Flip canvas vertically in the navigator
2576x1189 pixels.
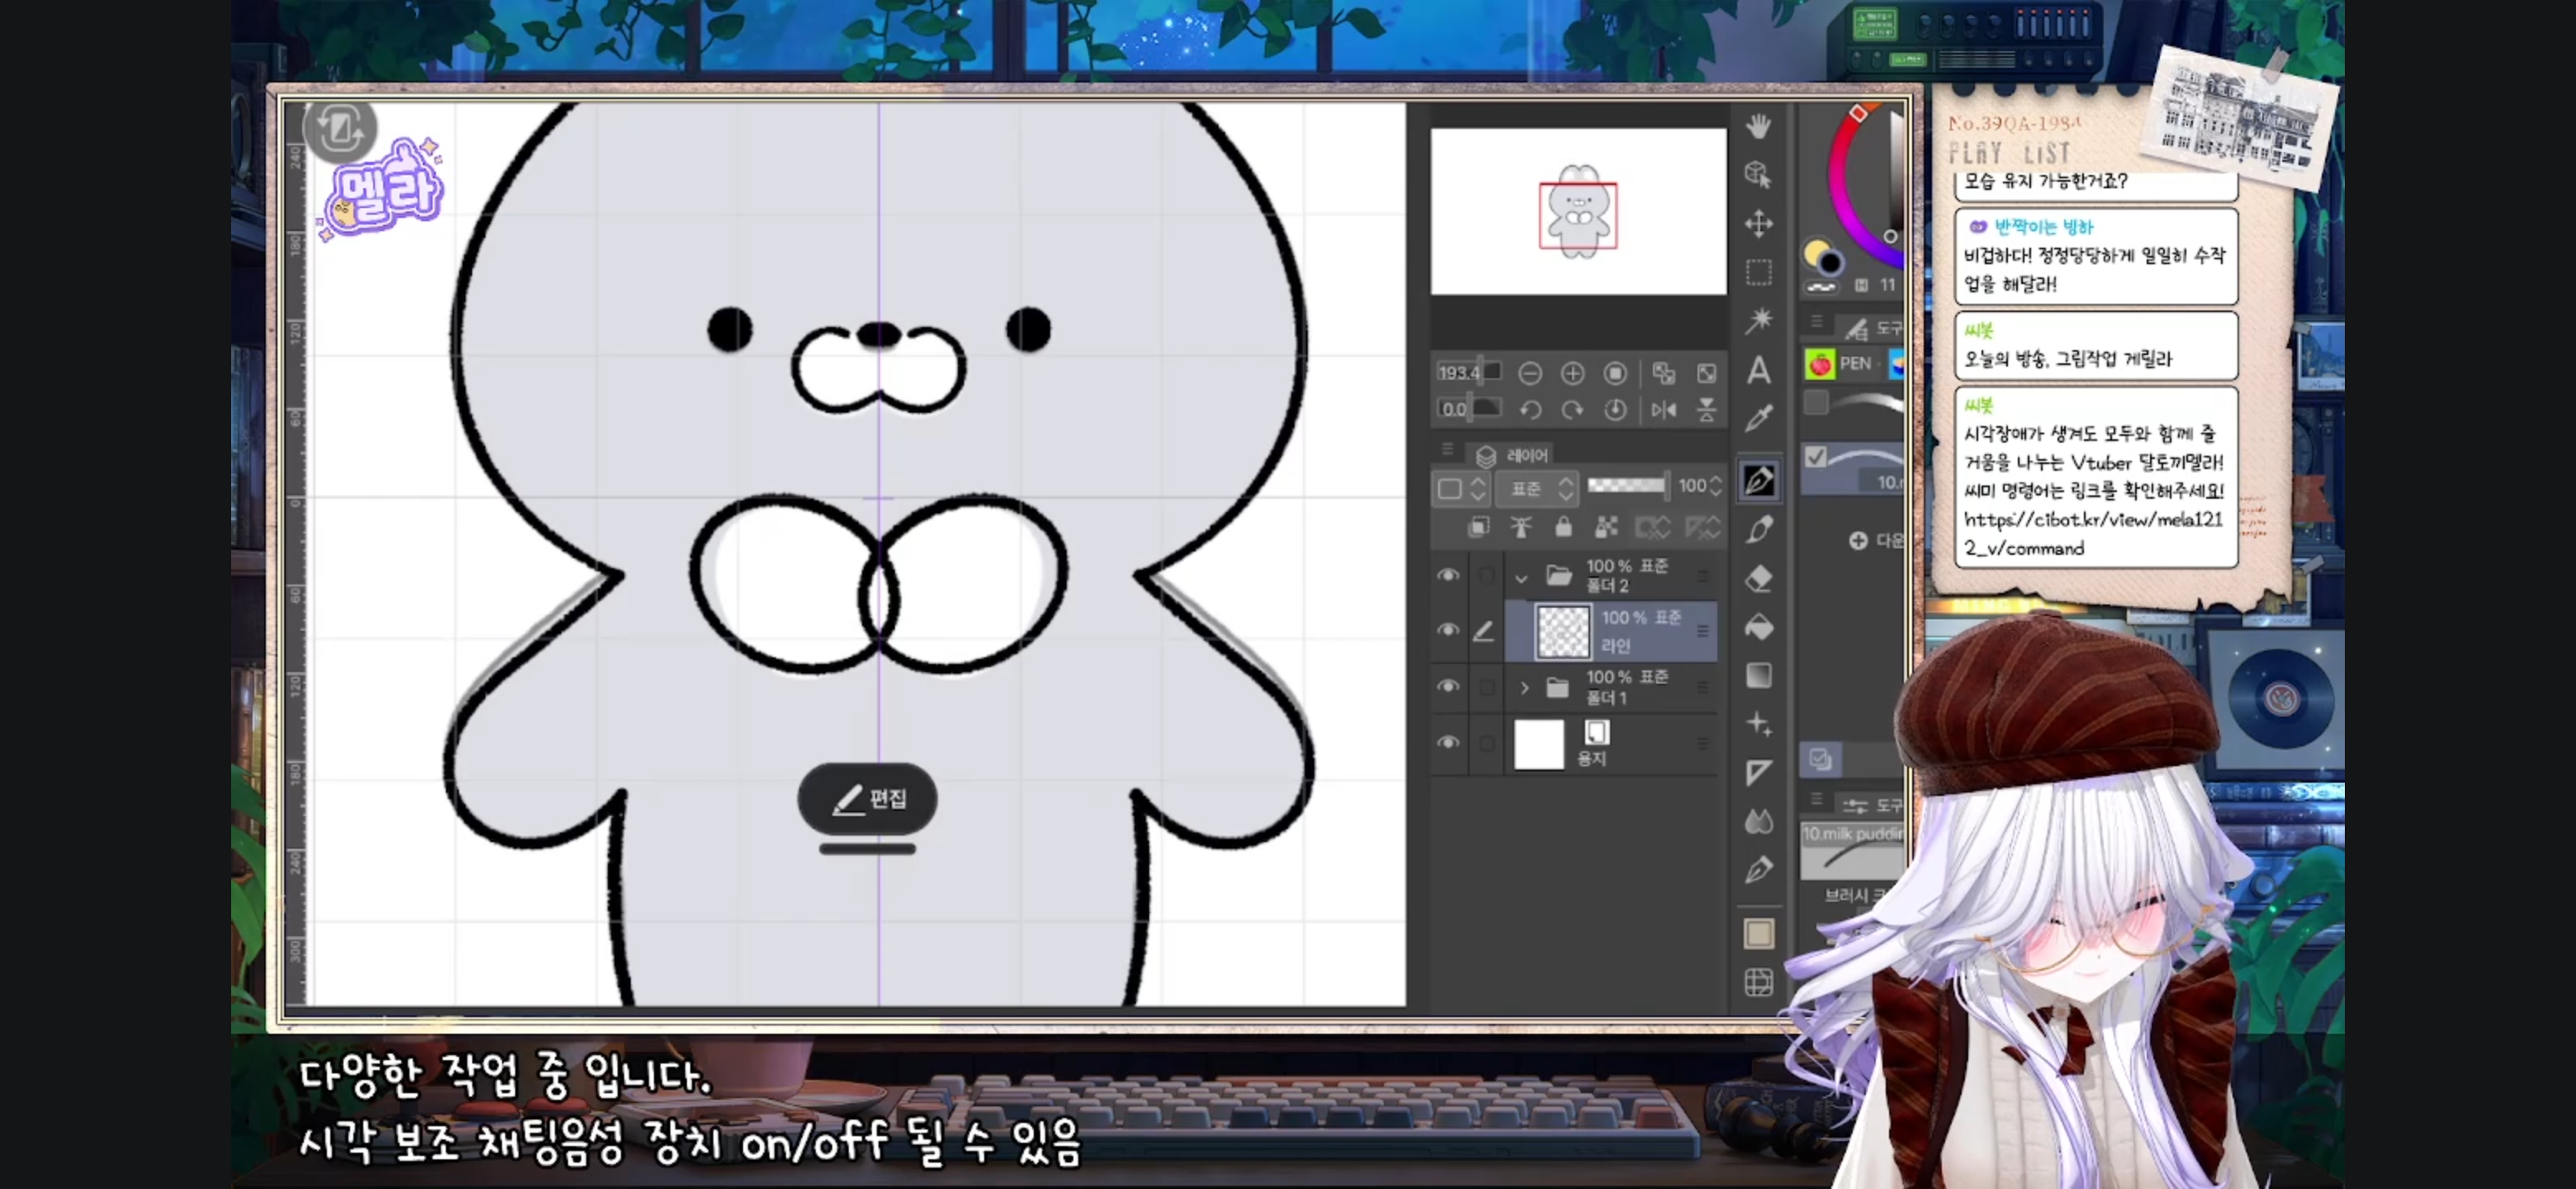pyautogui.click(x=1707, y=410)
